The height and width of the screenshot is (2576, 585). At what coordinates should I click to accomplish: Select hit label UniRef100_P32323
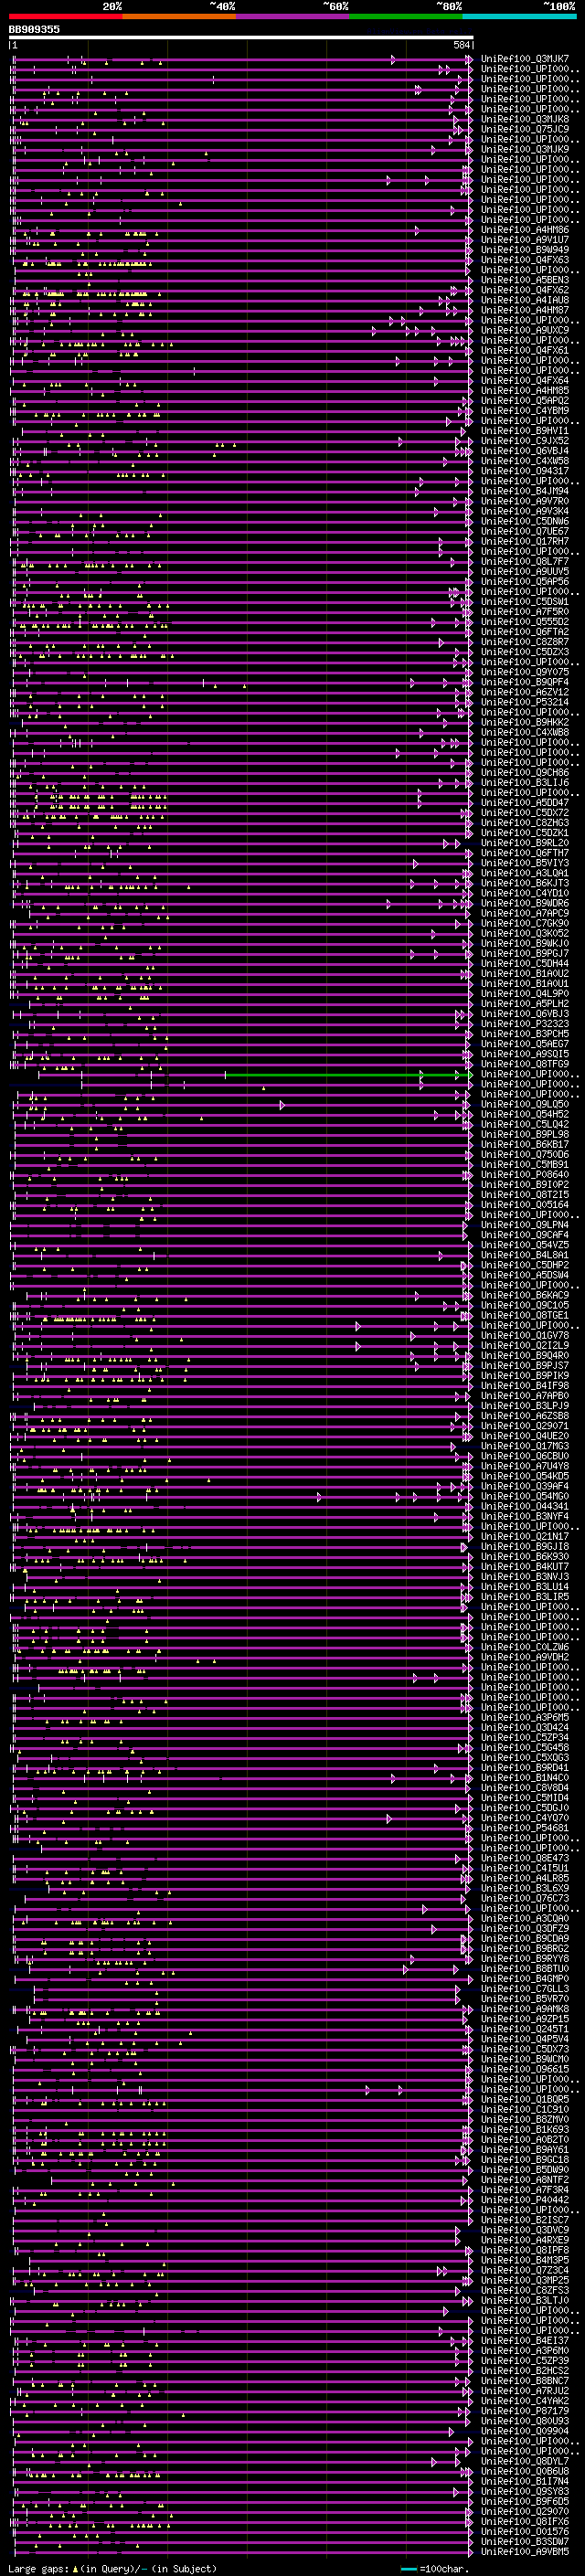click(x=525, y=1024)
